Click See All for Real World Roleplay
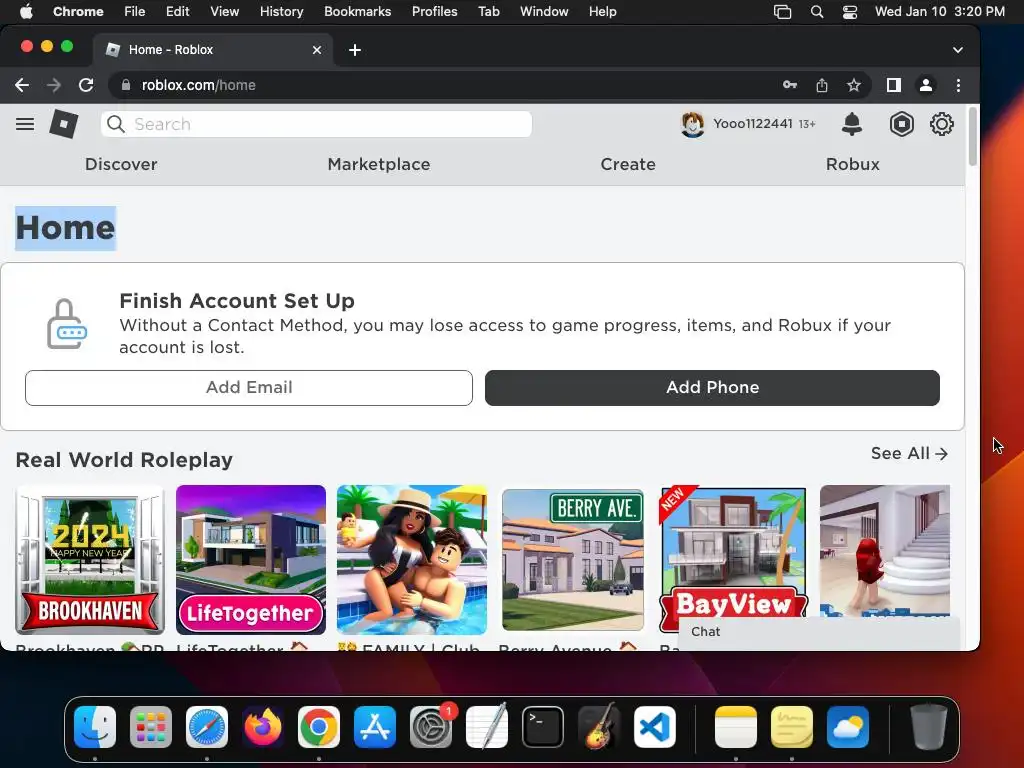 click(x=909, y=453)
